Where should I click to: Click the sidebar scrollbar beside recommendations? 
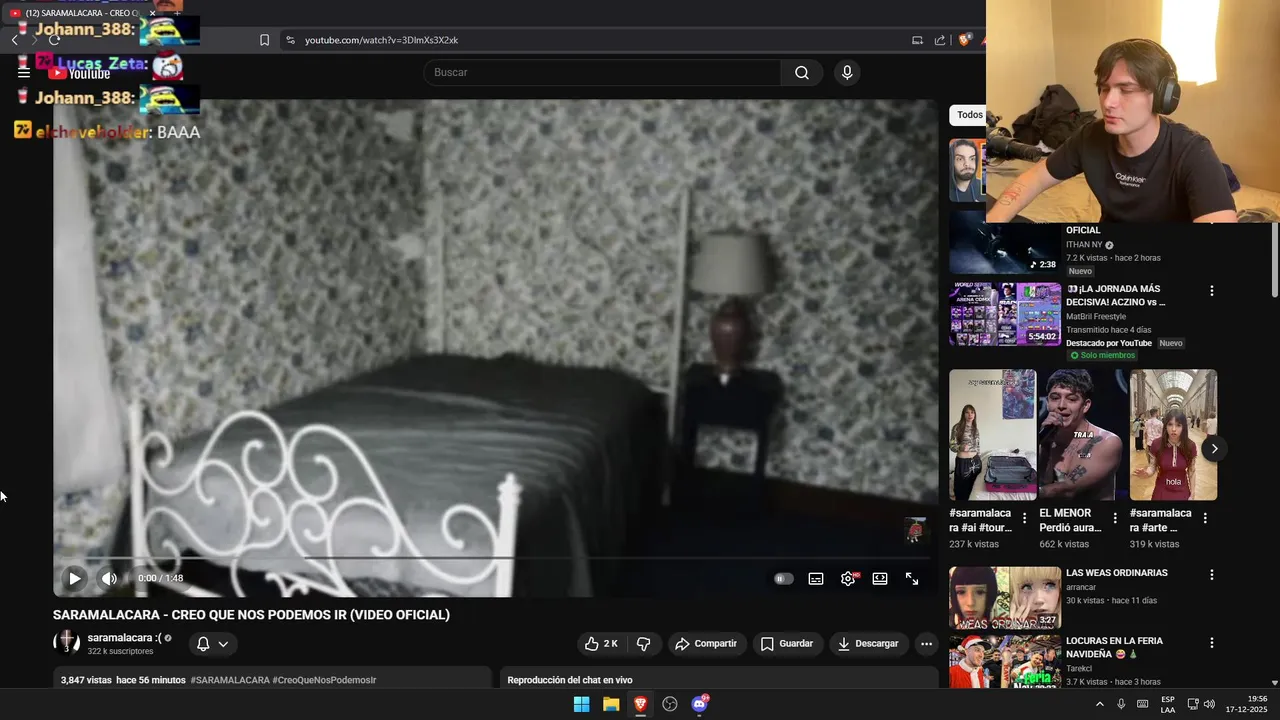coord(1275,260)
